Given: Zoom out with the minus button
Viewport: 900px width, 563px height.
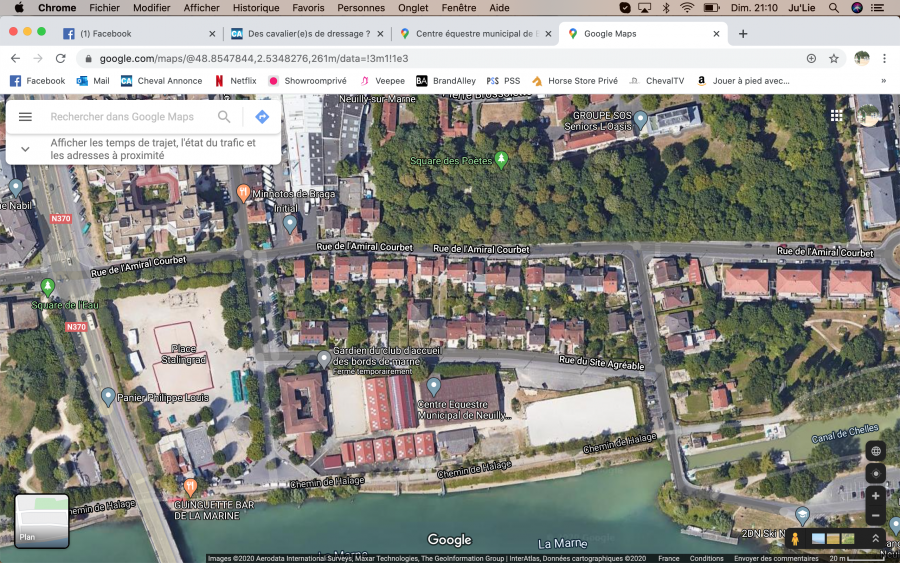Looking at the screenshot, I should (876, 516).
